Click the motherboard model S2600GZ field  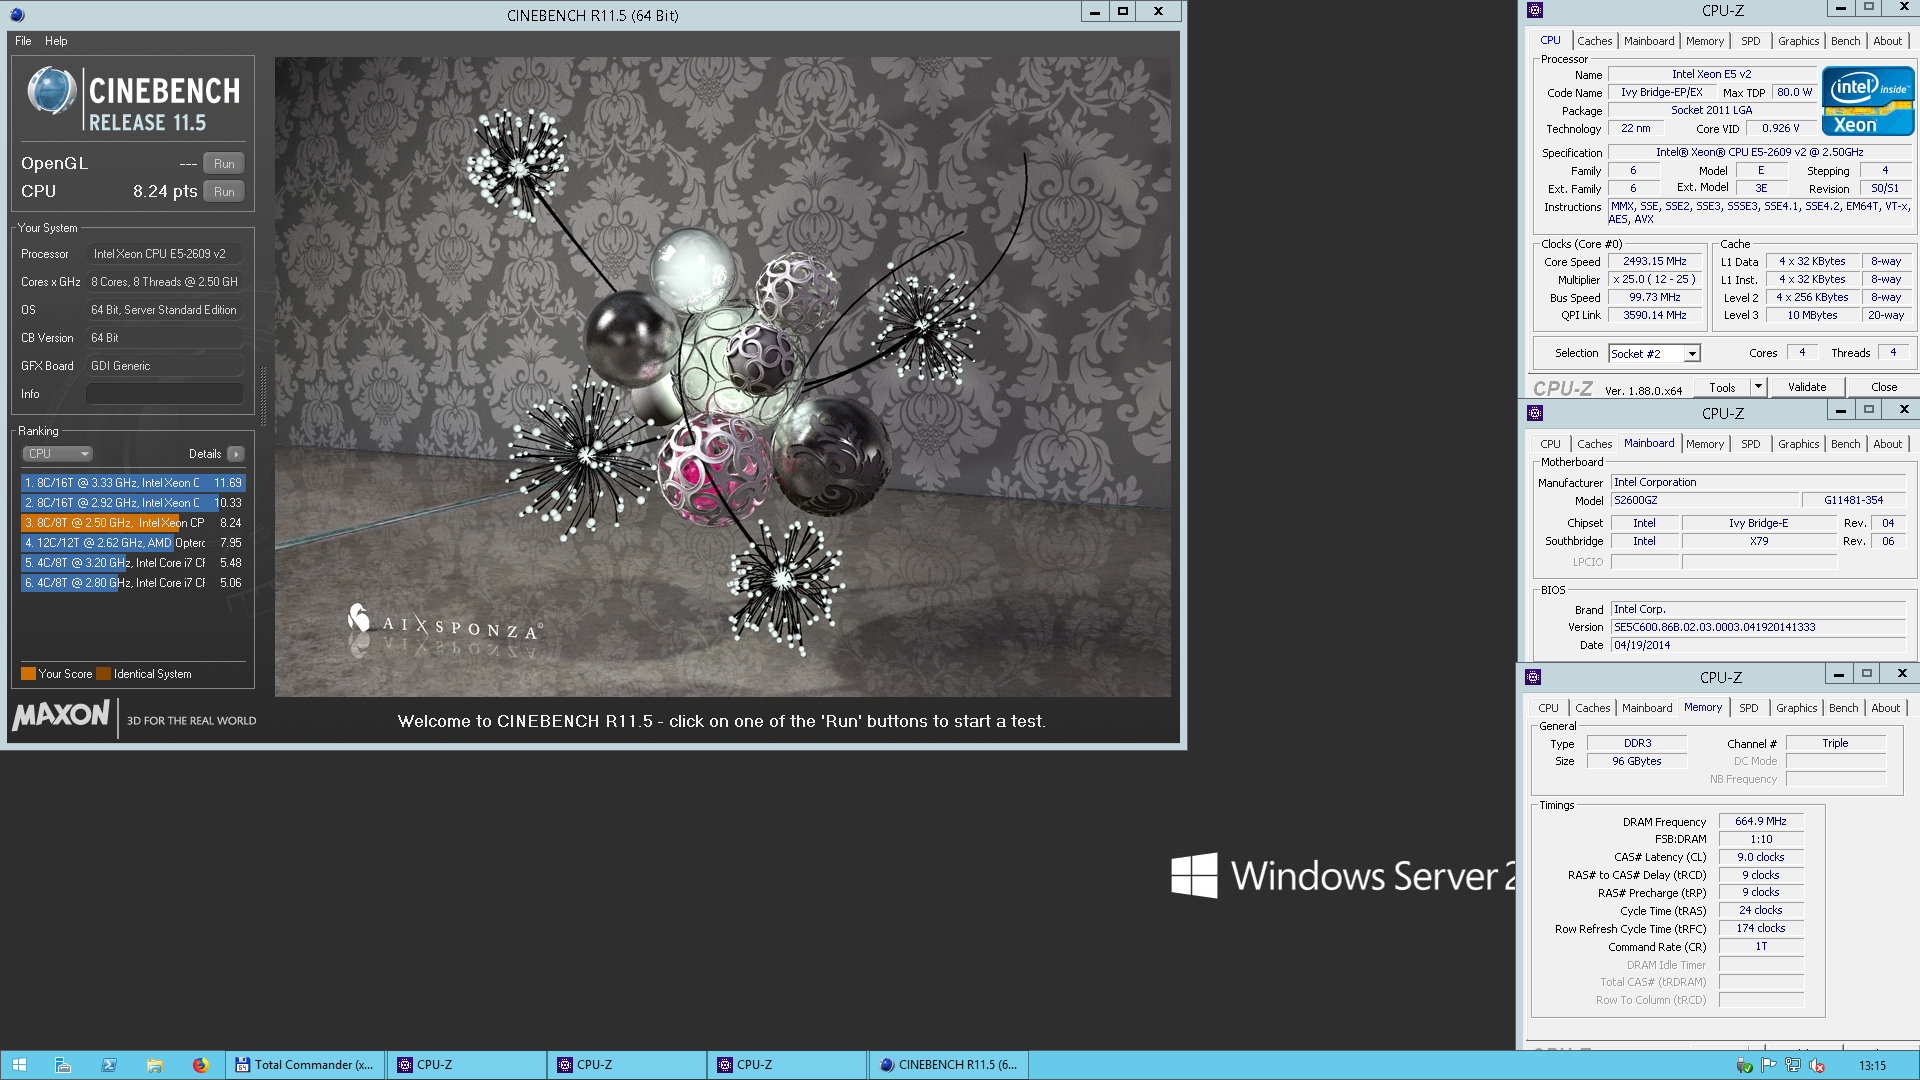pos(1704,501)
